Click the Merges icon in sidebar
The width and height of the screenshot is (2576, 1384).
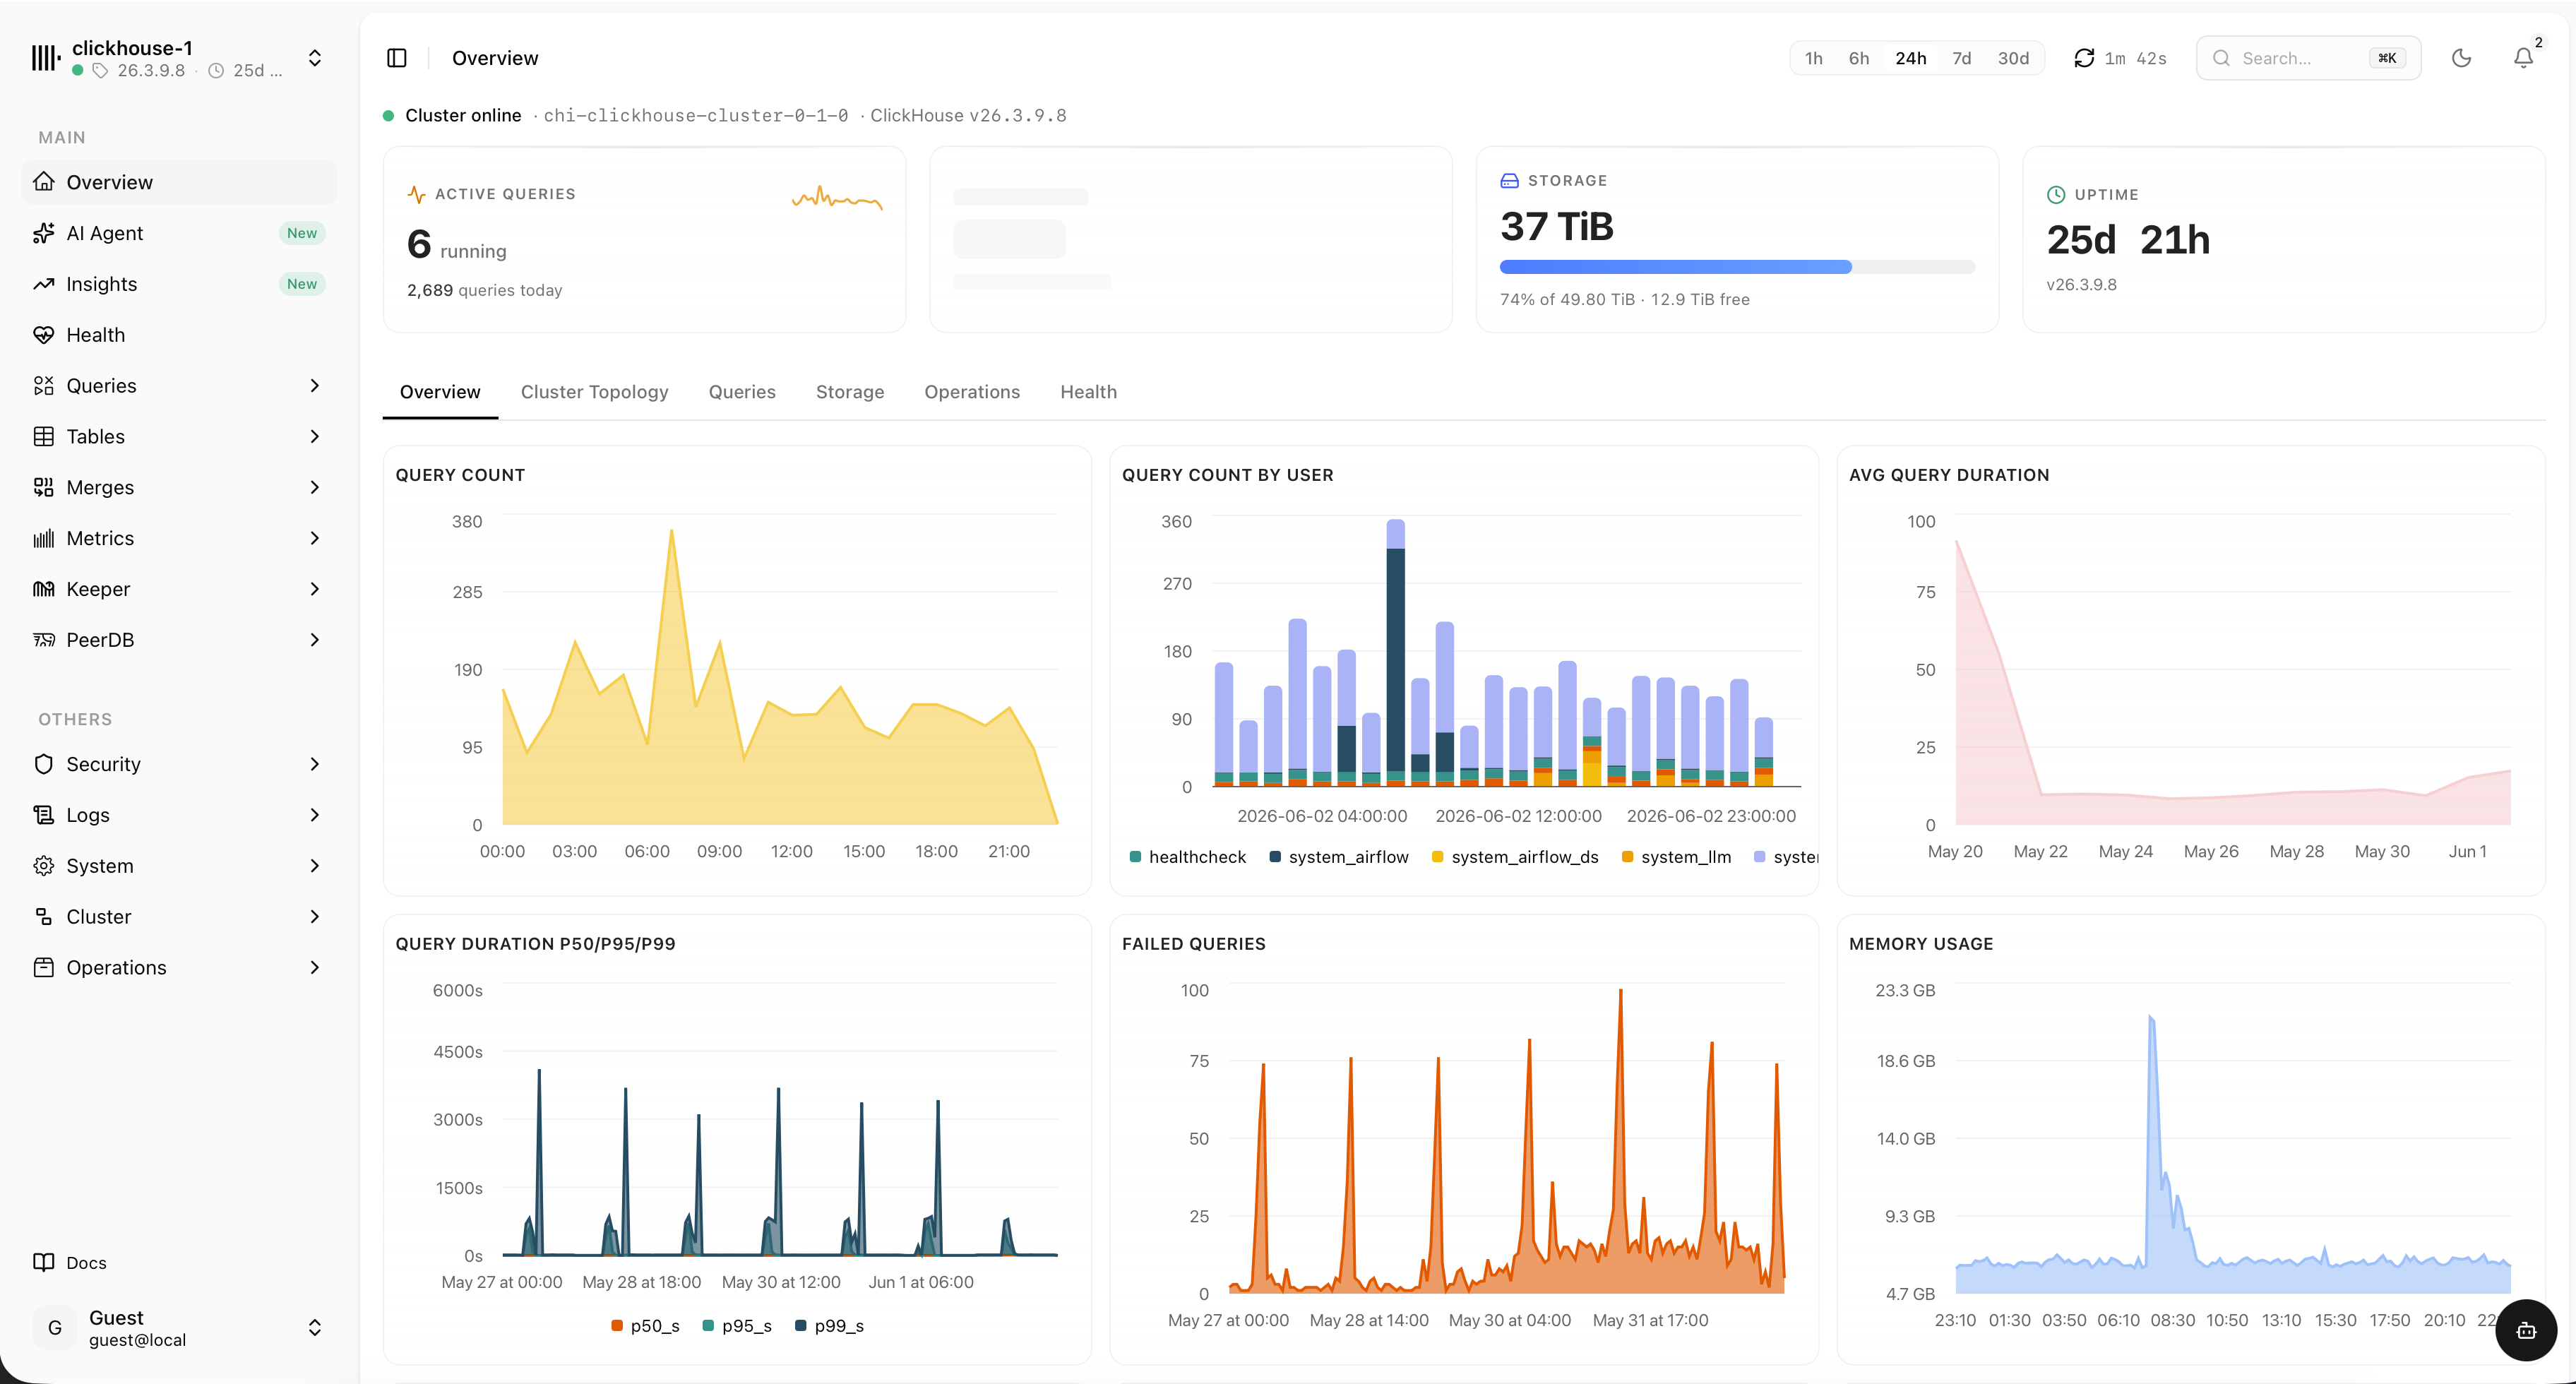click(44, 488)
